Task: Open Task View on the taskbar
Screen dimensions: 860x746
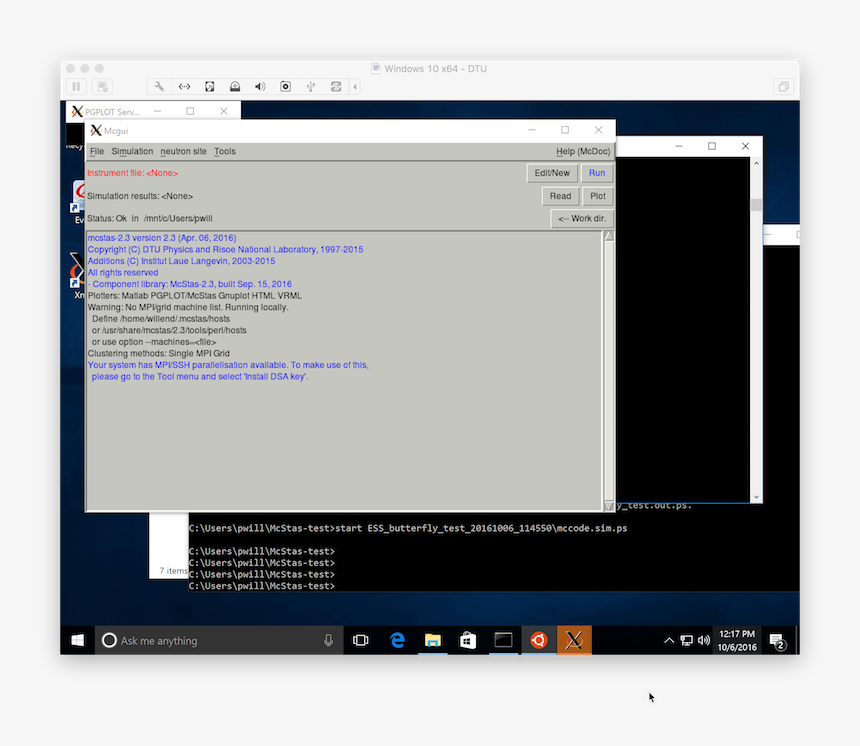Action: pos(361,640)
